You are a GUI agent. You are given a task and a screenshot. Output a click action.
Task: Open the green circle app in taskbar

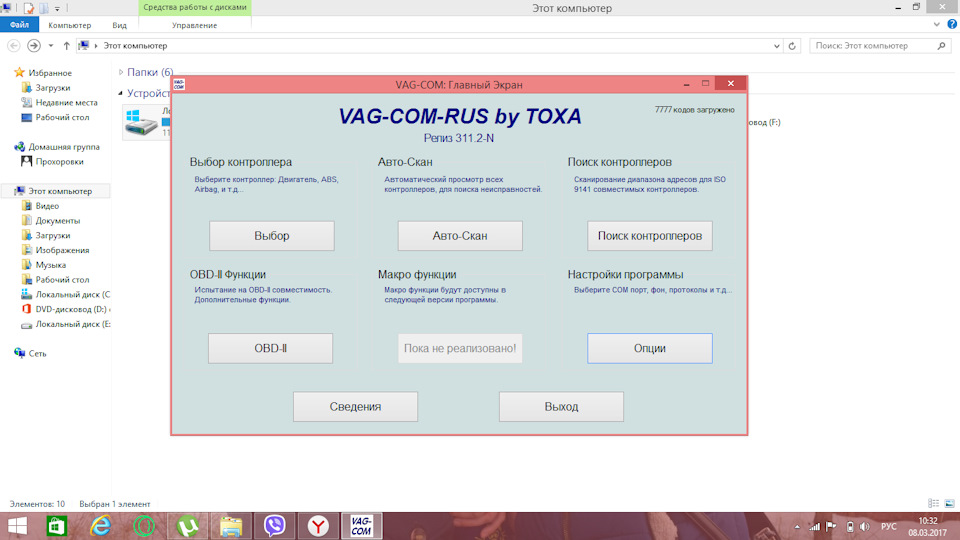click(144, 526)
